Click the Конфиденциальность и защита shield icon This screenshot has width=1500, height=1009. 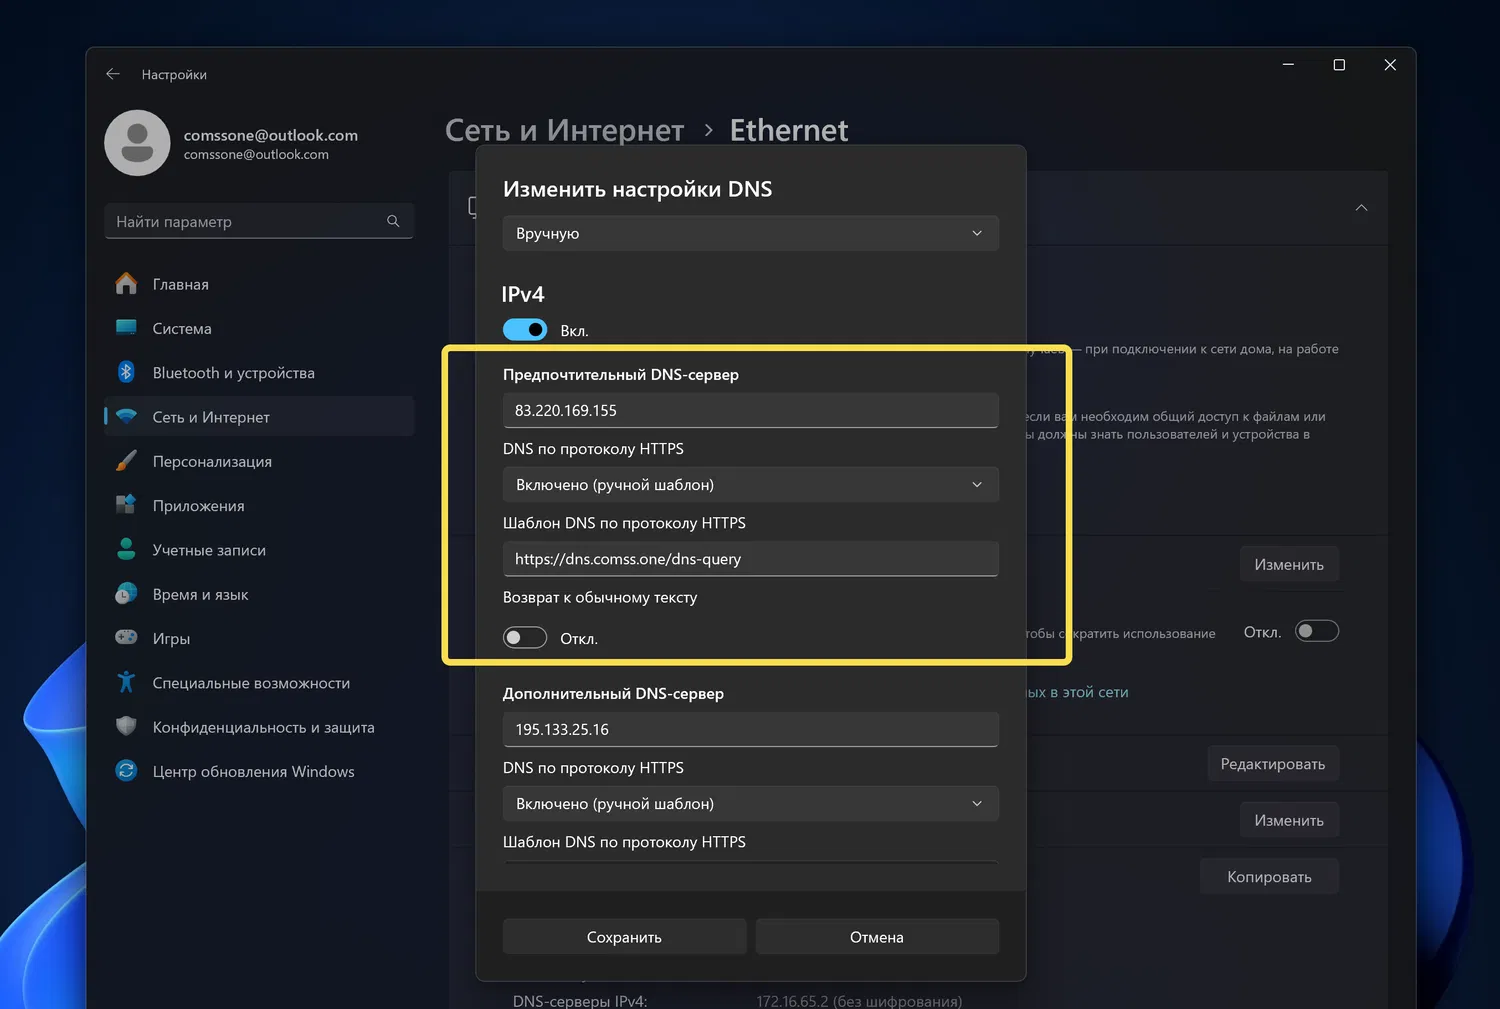(x=126, y=727)
